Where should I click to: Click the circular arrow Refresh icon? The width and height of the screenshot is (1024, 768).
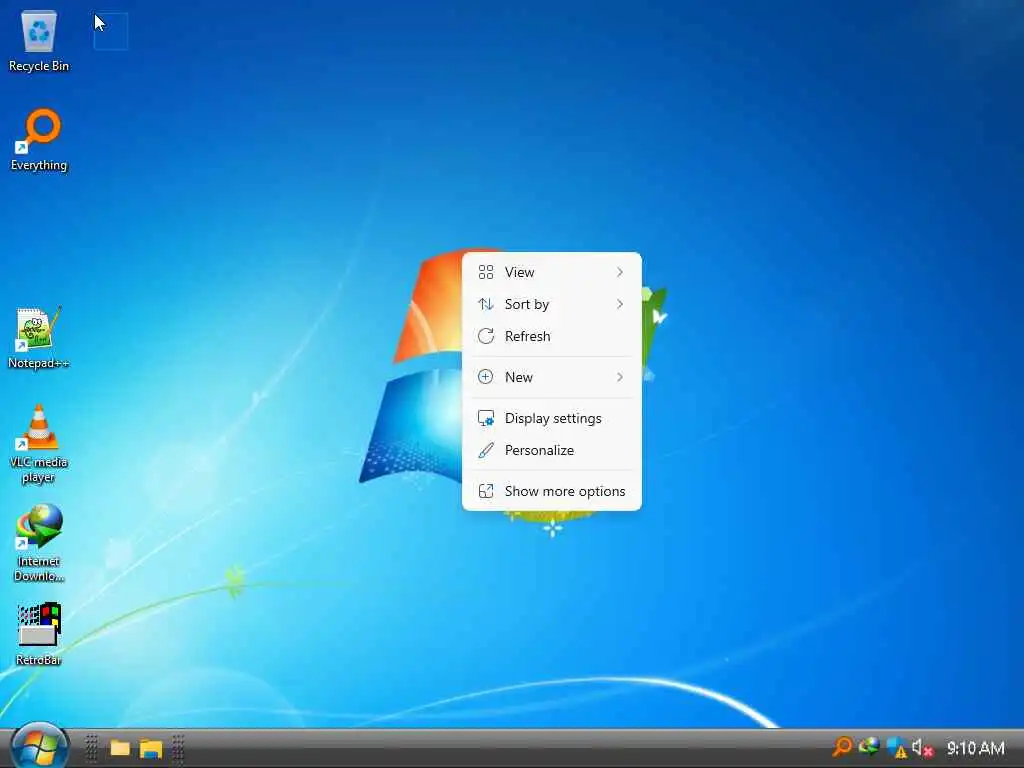tap(486, 336)
